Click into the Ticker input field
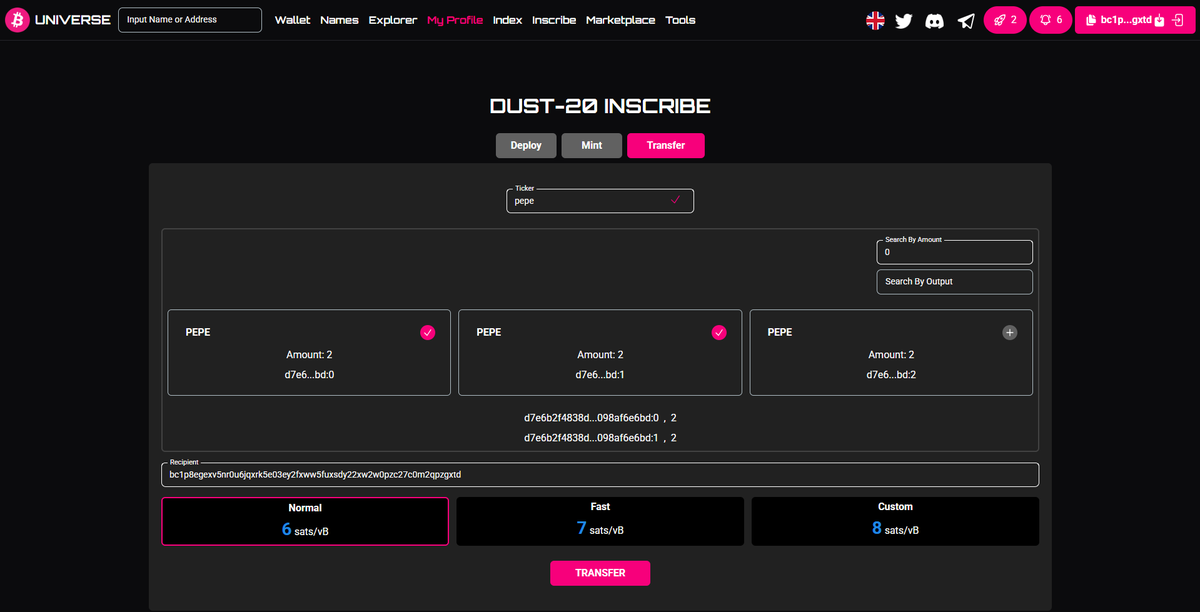The image size is (1200, 612). [x=600, y=201]
